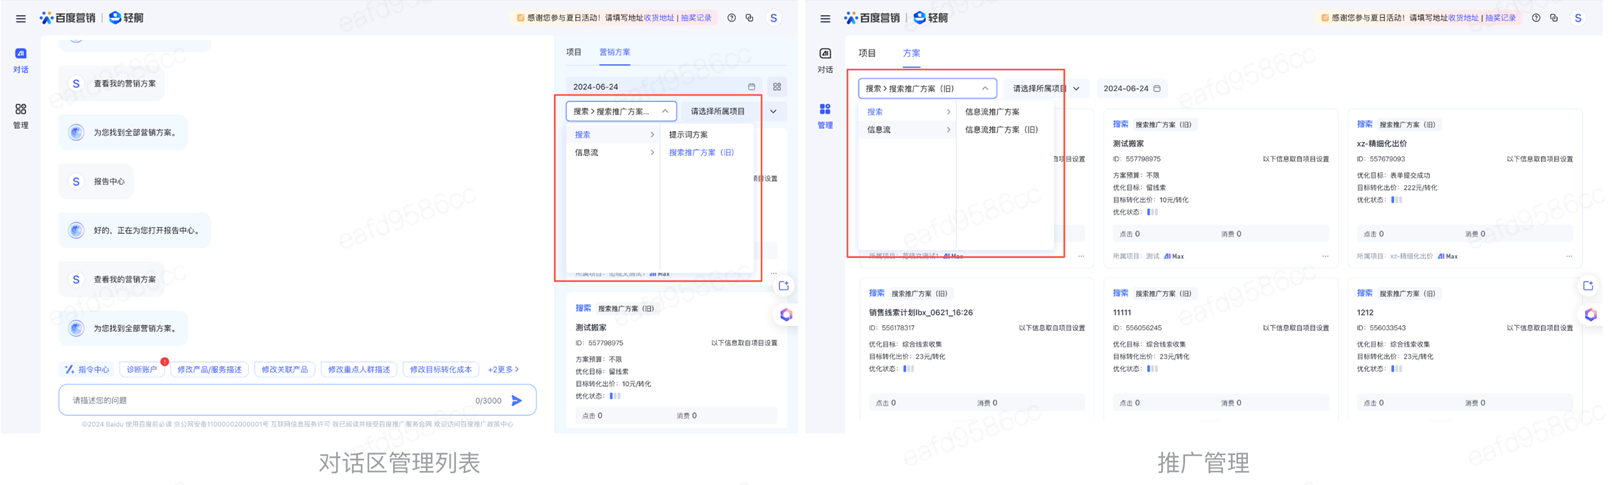Click calendar icon in left panel's date field
The width and height of the screenshot is (1617, 485).
click(752, 87)
